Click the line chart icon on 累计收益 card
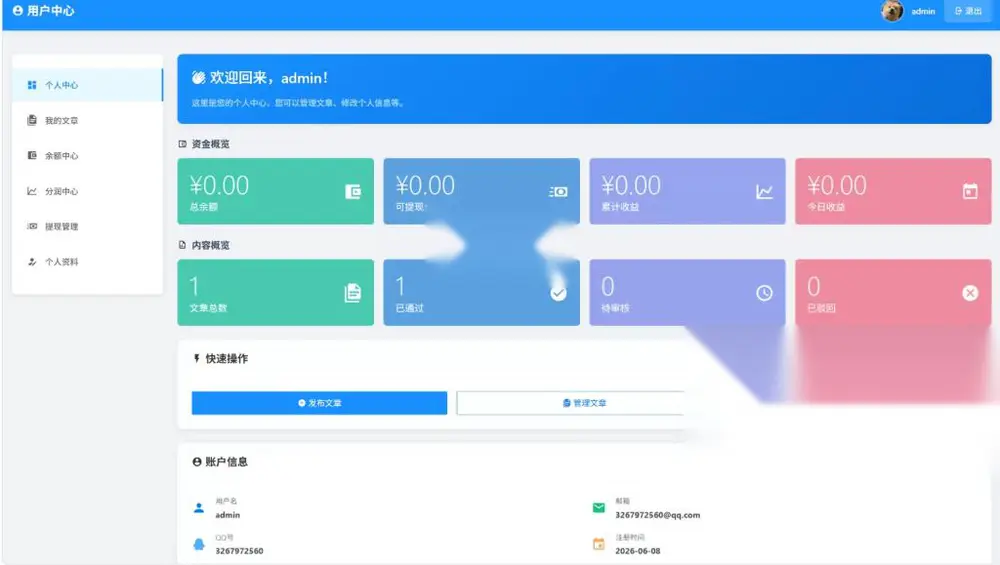Screen dimensions: 1000x565 click(764, 191)
